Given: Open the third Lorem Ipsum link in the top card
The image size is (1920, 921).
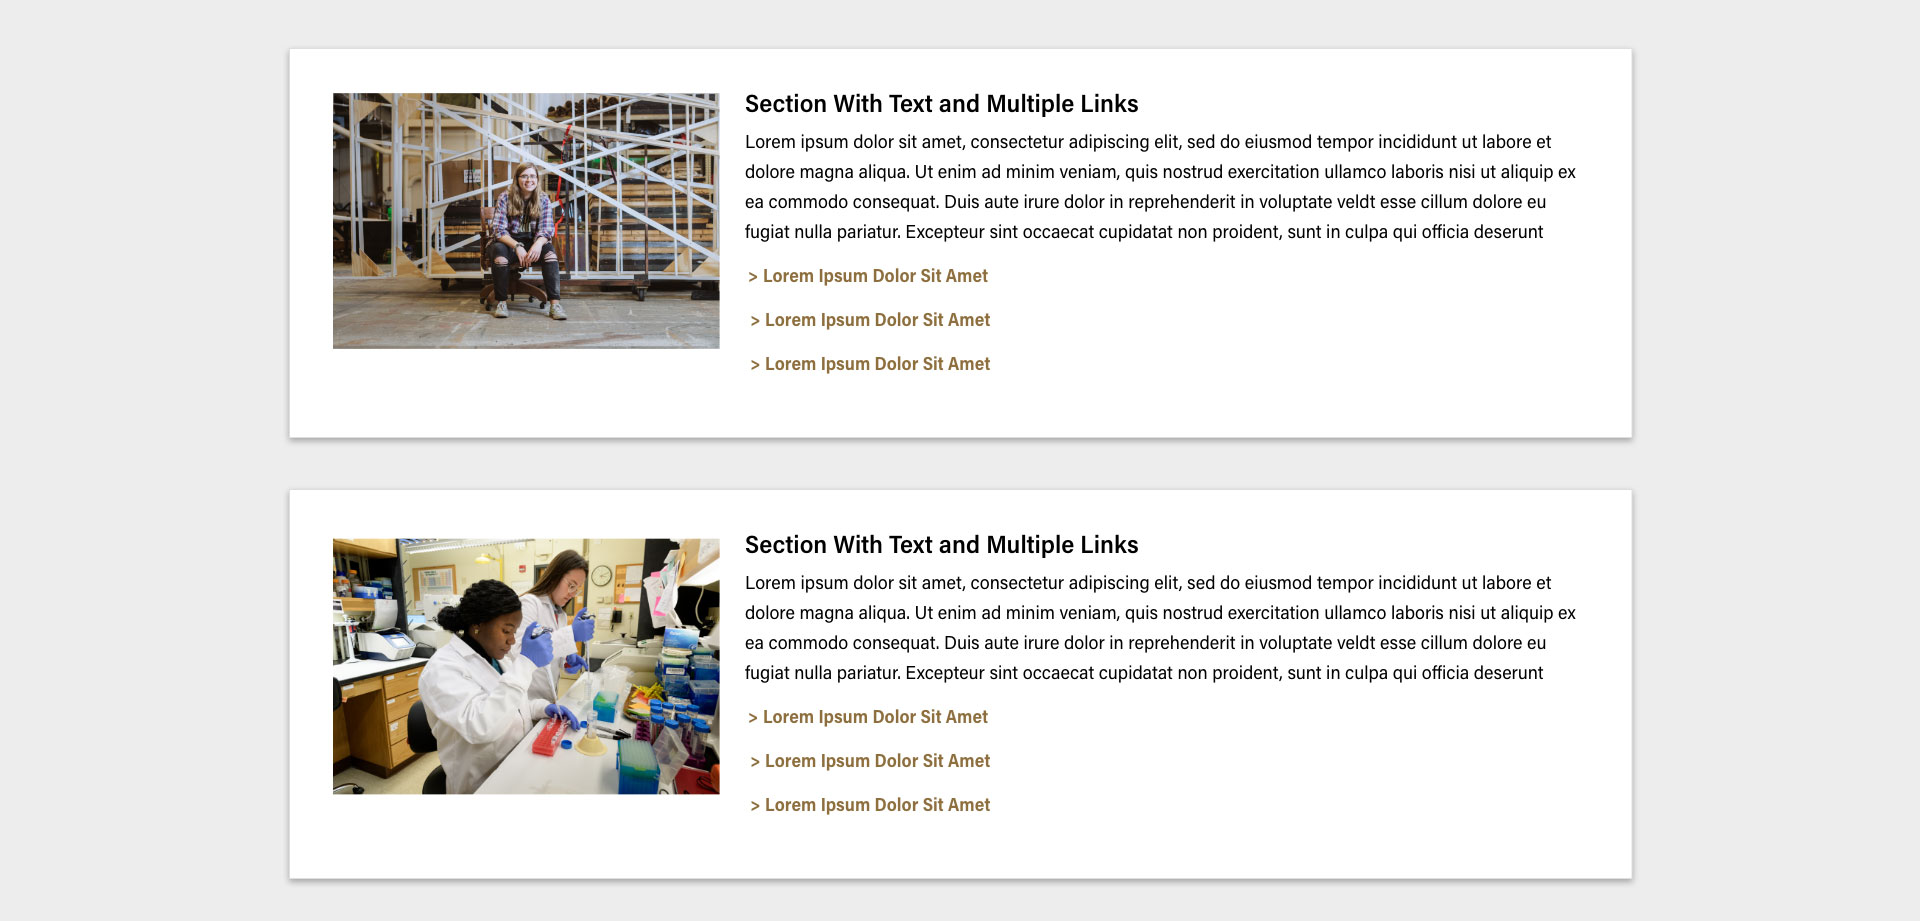Looking at the screenshot, I should pos(877,364).
